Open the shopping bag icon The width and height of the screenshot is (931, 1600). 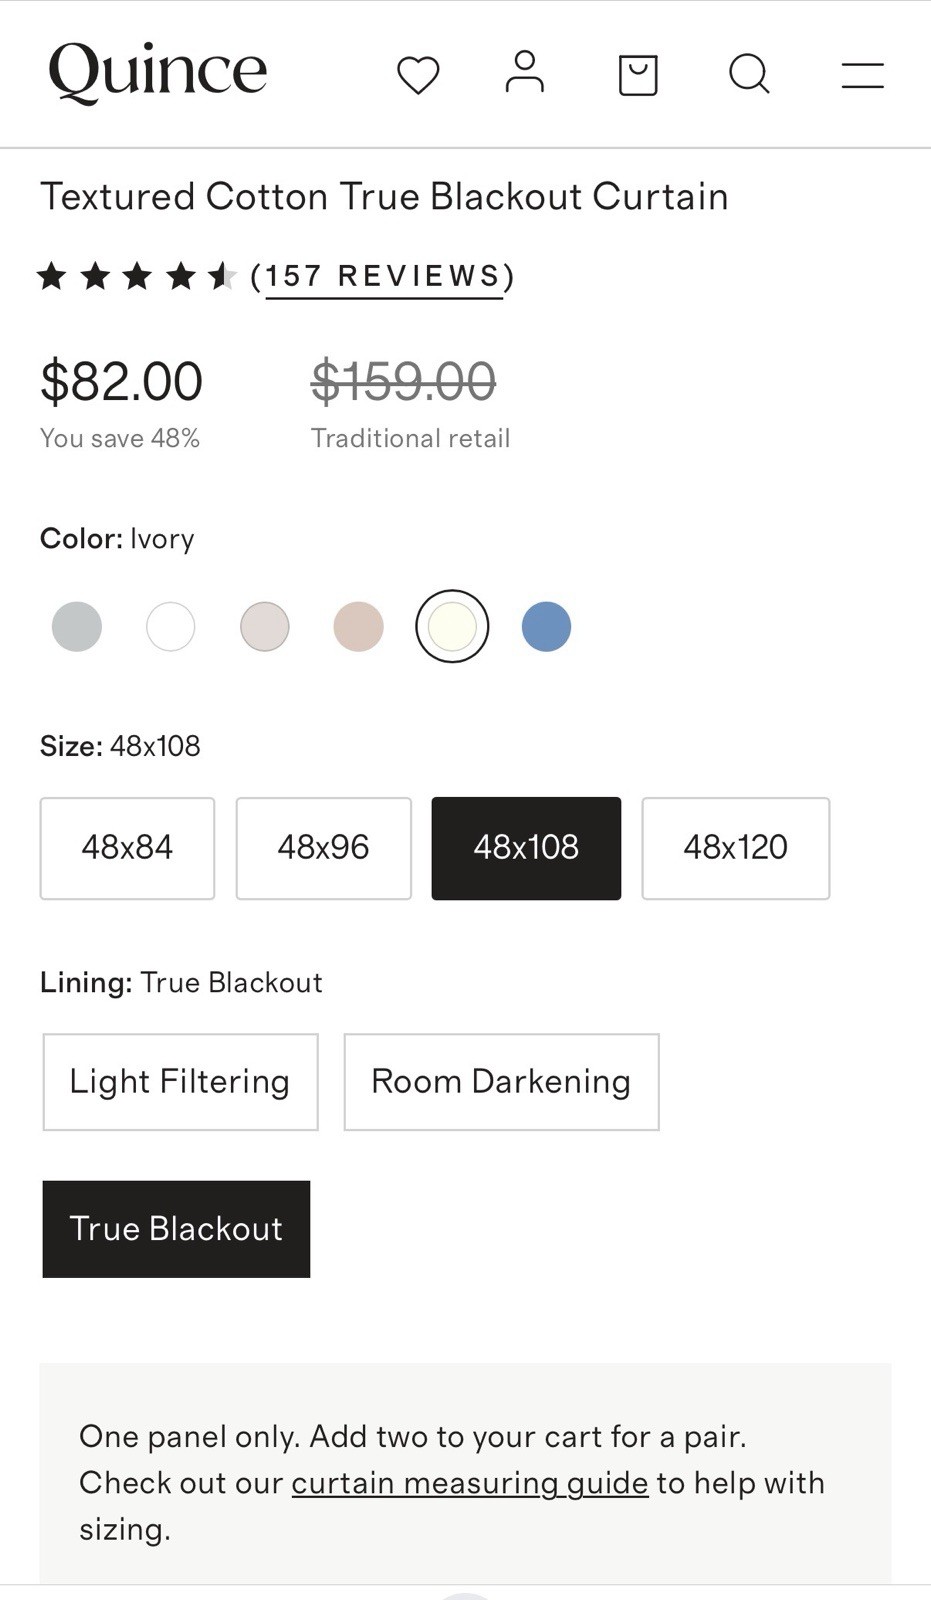[638, 75]
